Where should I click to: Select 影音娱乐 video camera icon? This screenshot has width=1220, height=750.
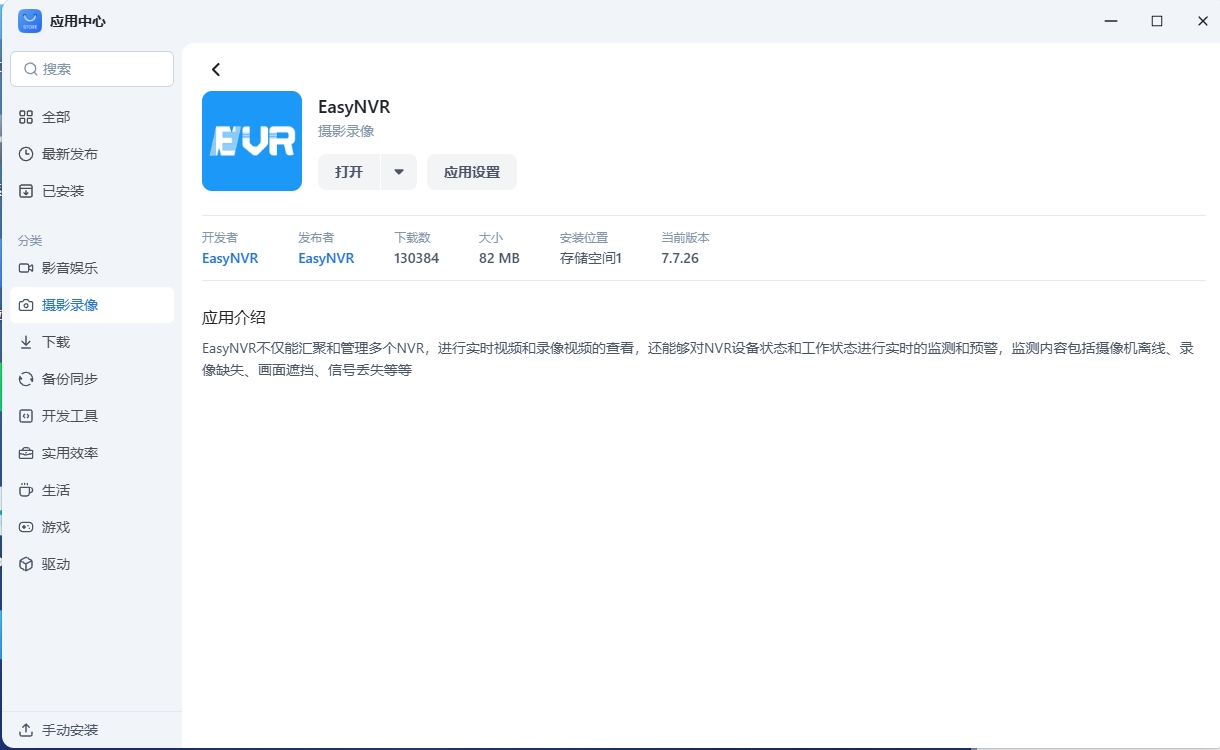(x=26, y=268)
